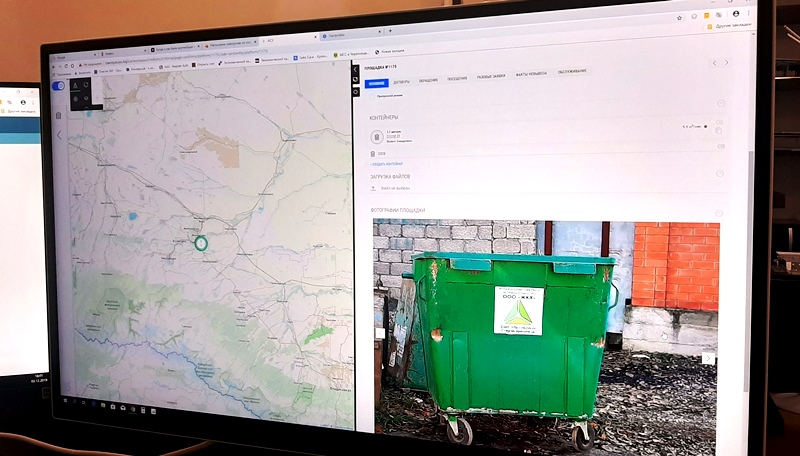800x456 pixels.
Task: Show next photo of the green container
Action: 709,357
